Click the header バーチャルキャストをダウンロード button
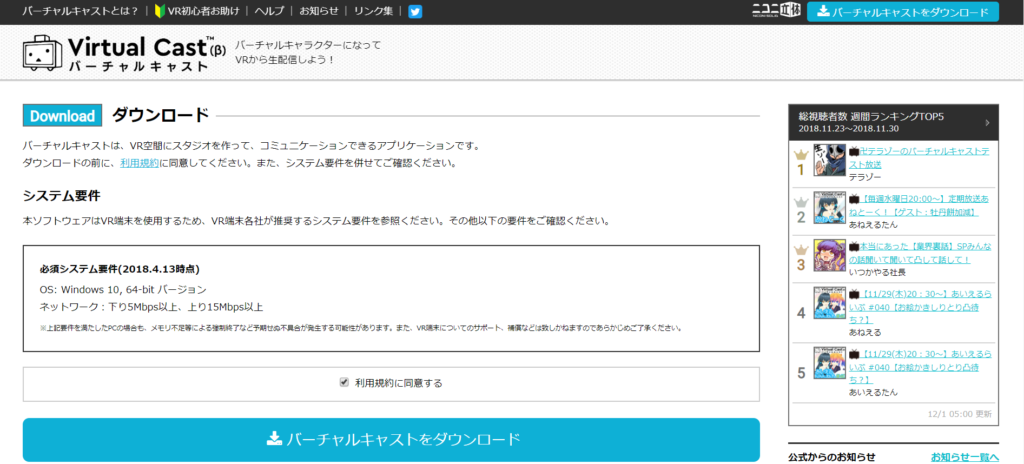Image resolution: width=1024 pixels, height=464 pixels. [x=903, y=12]
